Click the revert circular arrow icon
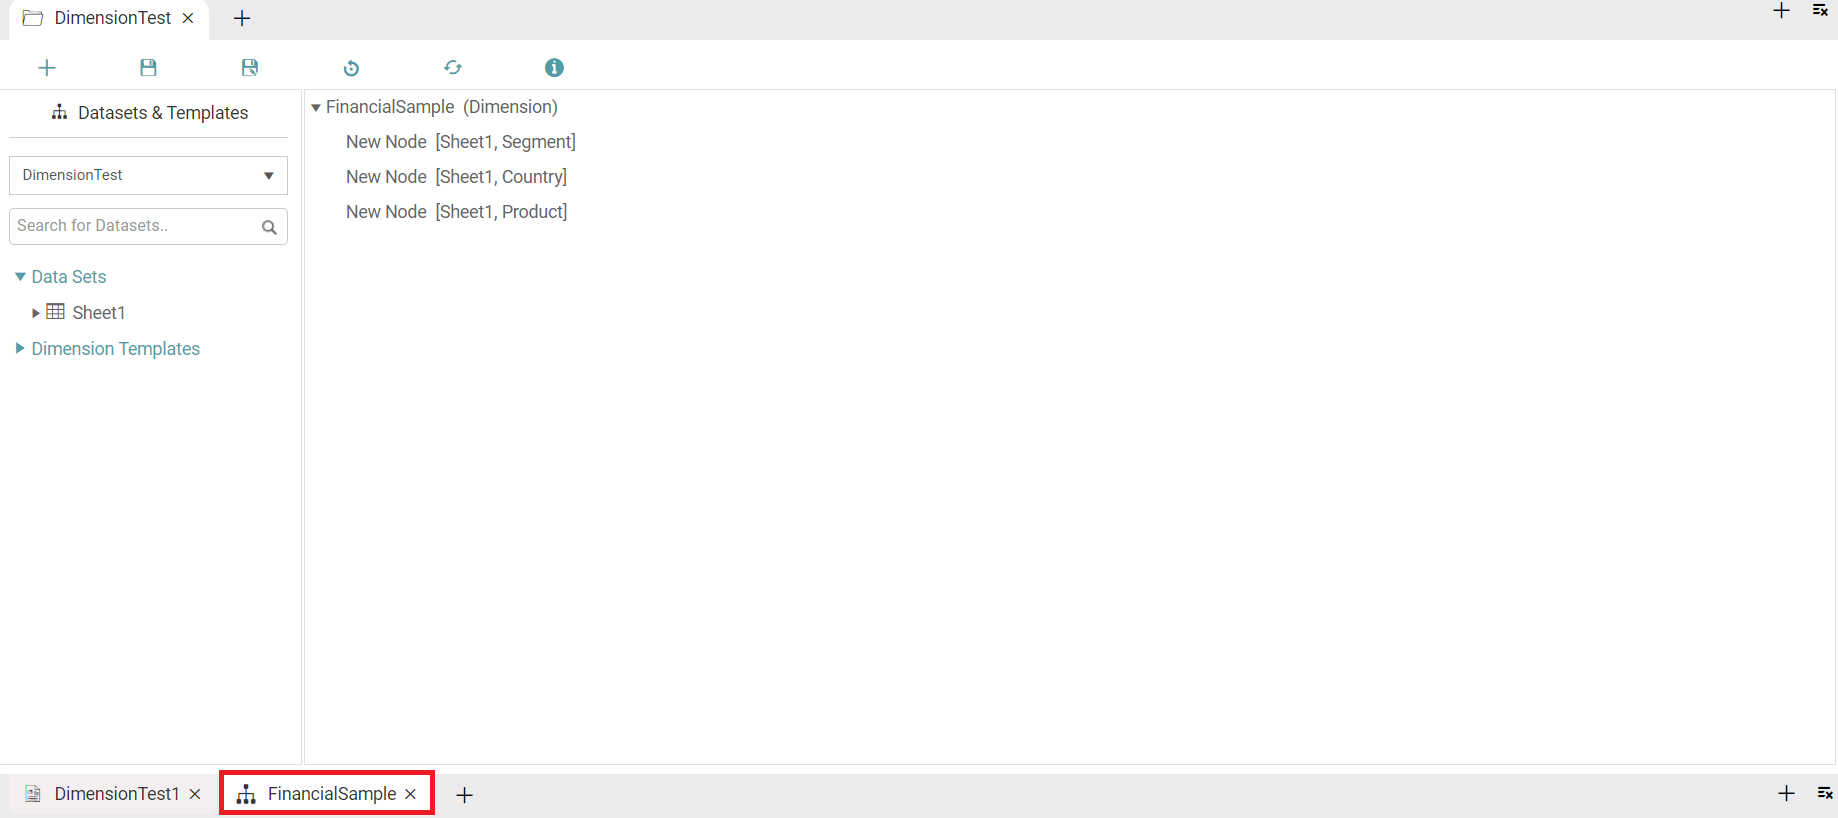Viewport: 1838px width, 818px height. click(x=351, y=68)
